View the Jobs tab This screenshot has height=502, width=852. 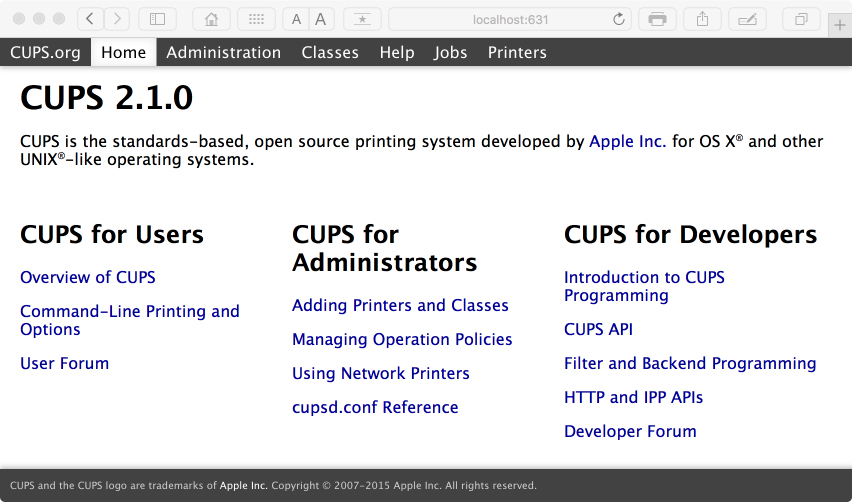point(450,52)
